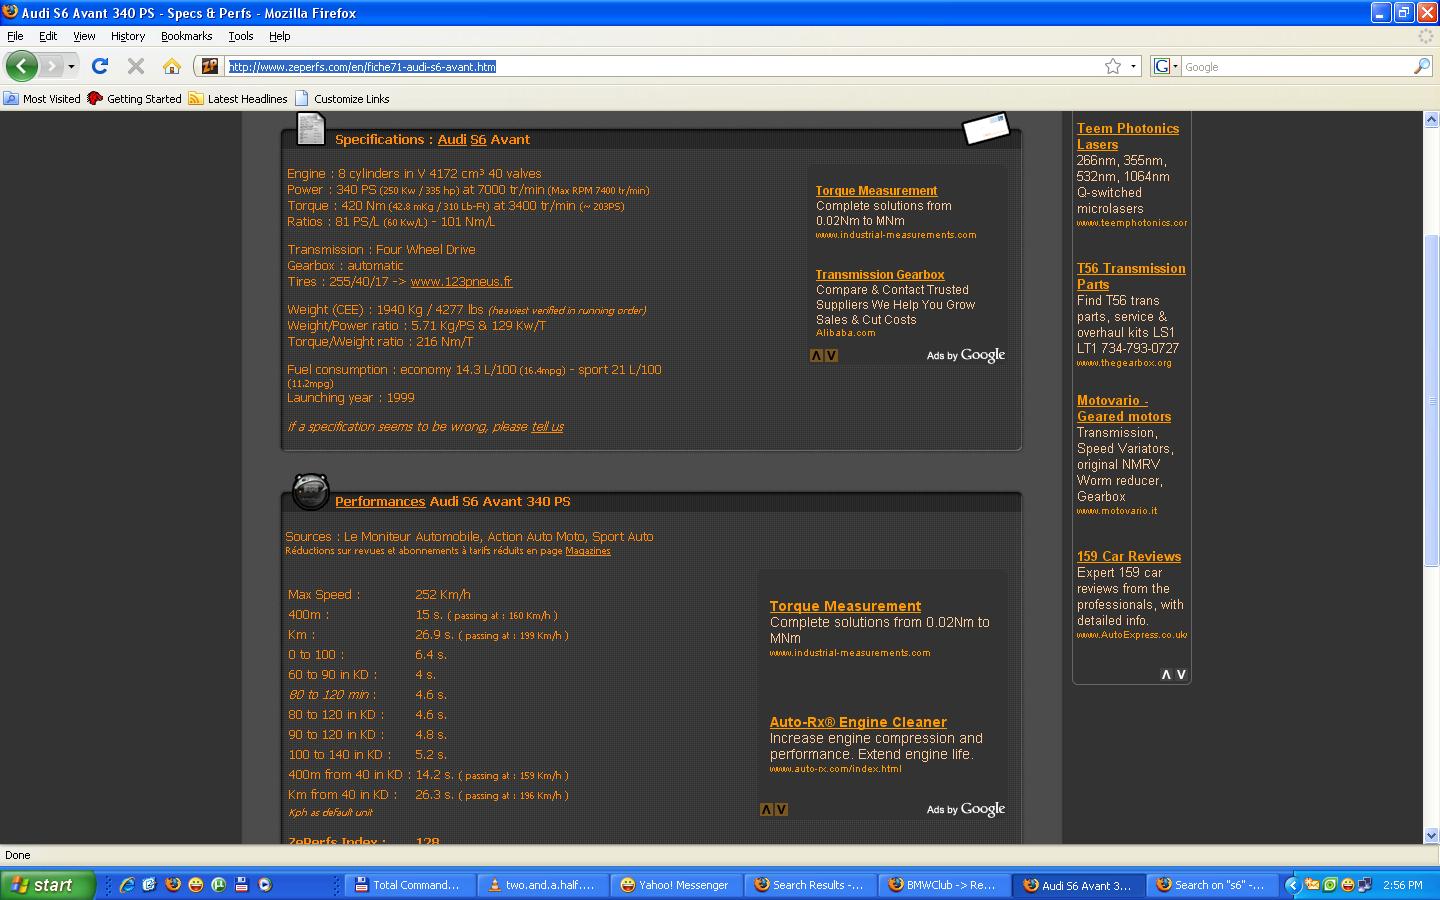Image resolution: width=1440 pixels, height=900 pixels.
Task: Click the sidebar ads up arrow
Action: coord(1166,675)
